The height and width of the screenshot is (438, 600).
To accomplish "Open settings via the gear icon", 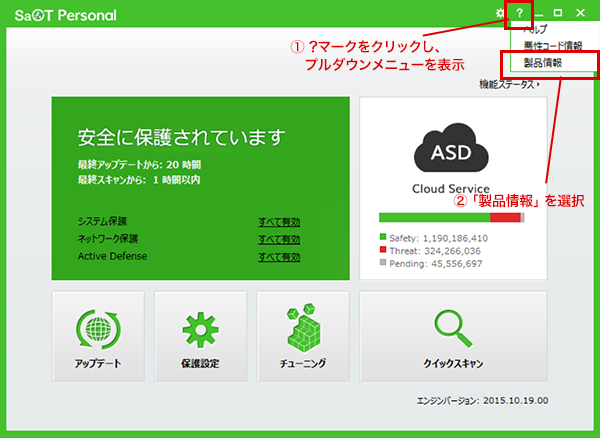I will (x=500, y=13).
